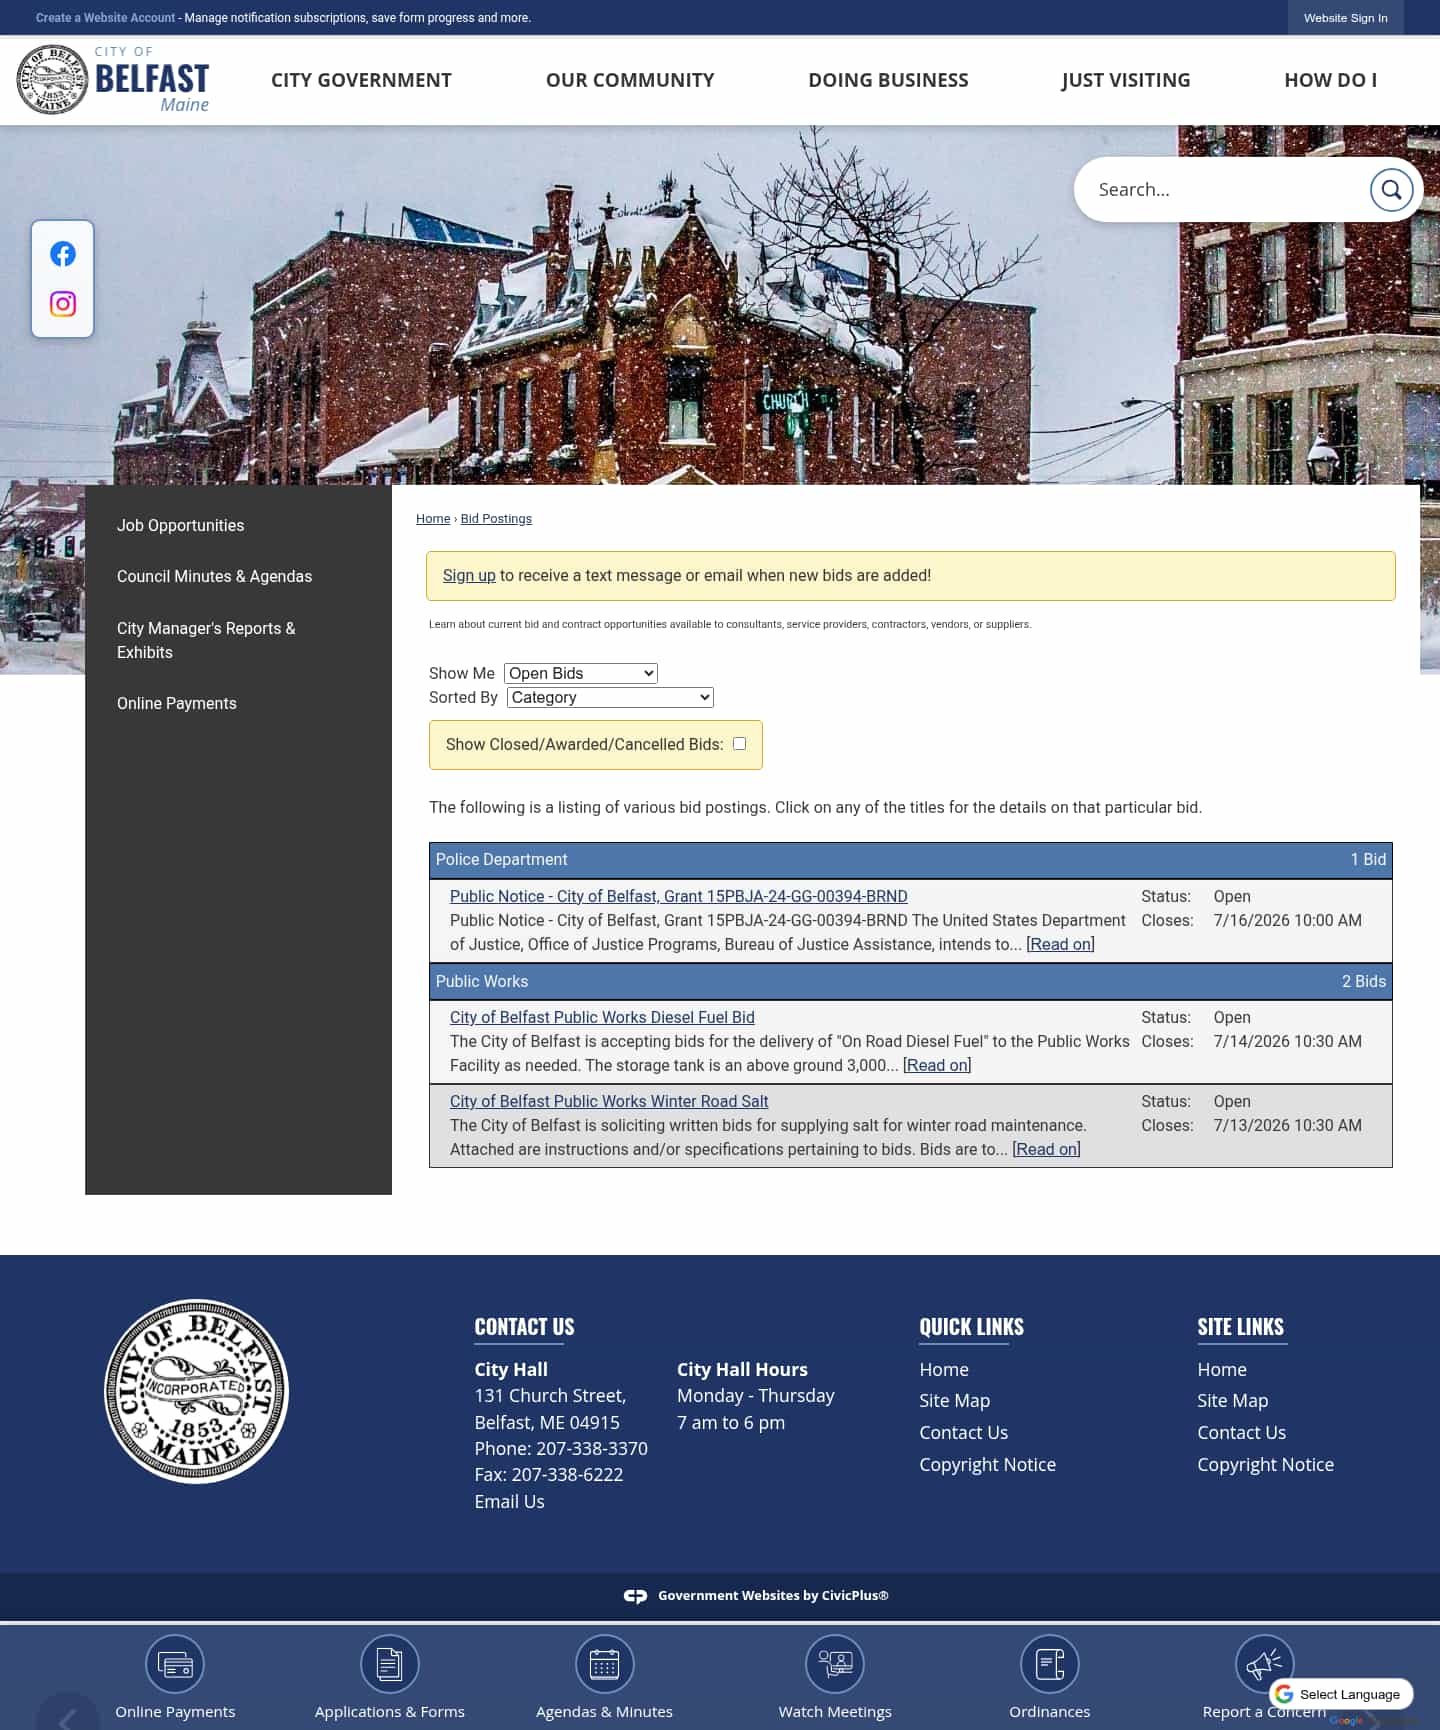Open the City Government menu

click(361, 80)
